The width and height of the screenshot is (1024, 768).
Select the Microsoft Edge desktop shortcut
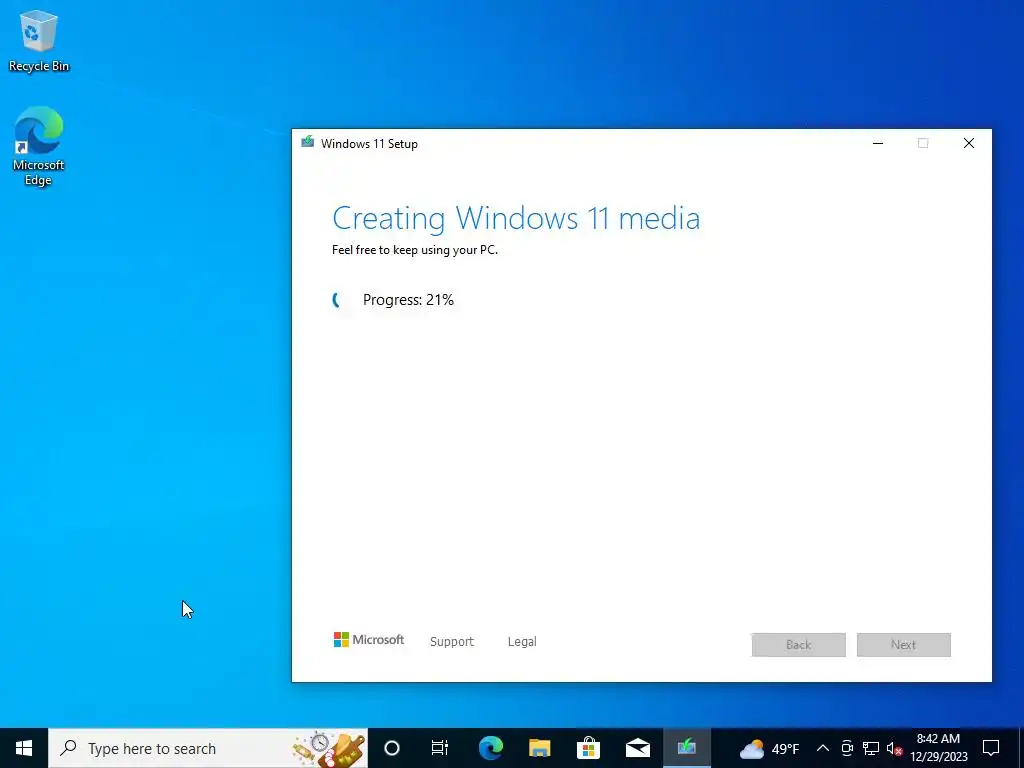39,146
